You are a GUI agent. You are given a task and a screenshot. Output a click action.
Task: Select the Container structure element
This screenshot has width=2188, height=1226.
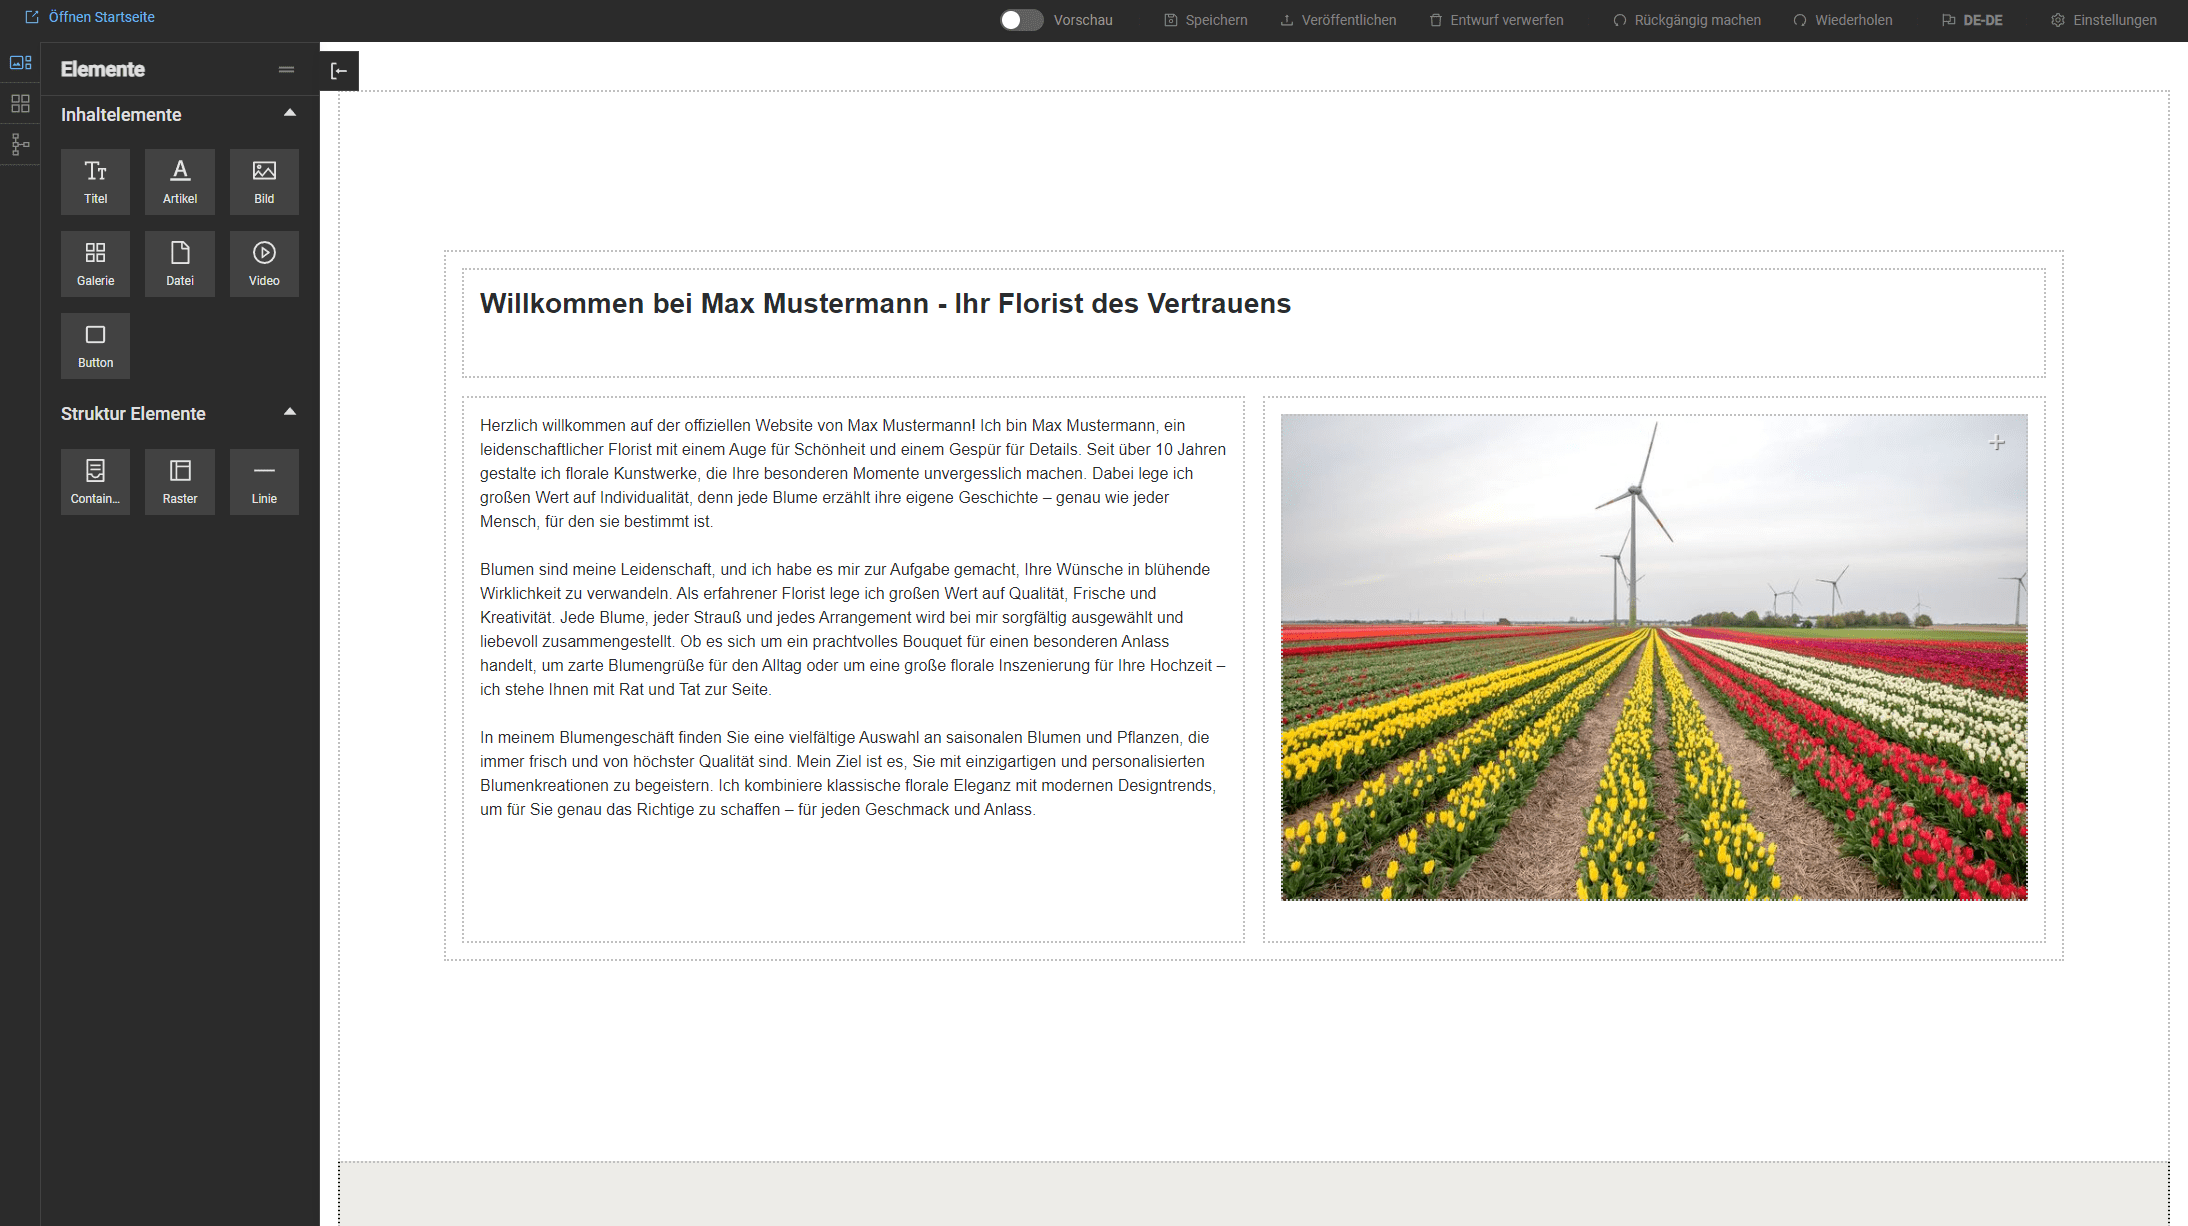tap(95, 481)
